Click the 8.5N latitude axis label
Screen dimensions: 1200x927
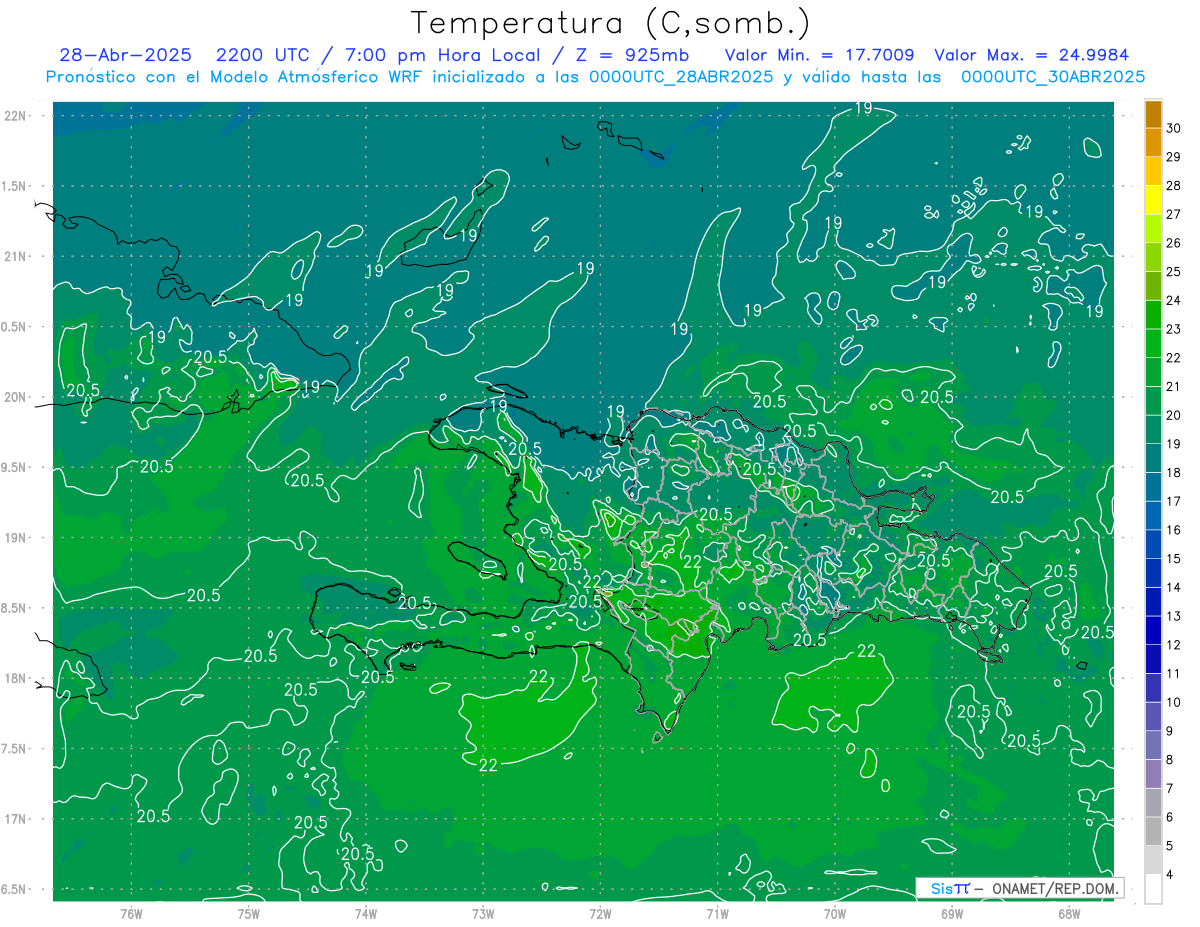click(15, 608)
